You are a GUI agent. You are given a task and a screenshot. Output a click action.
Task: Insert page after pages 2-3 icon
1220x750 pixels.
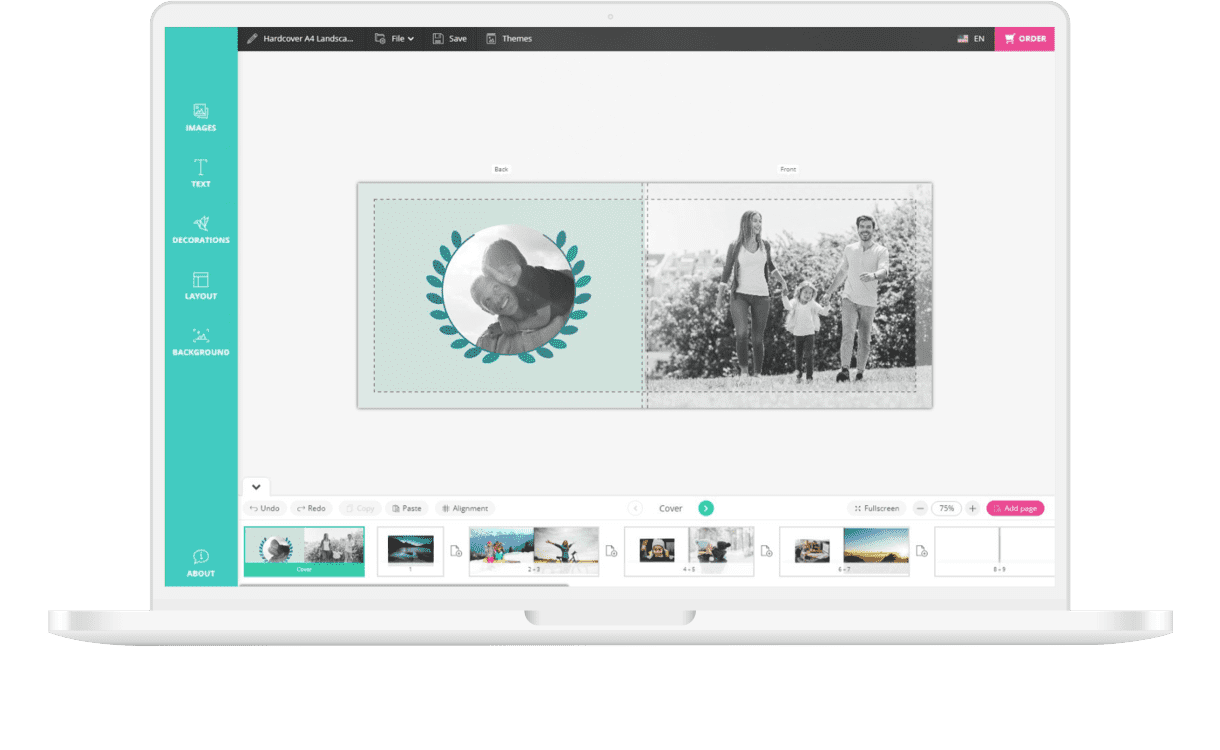tap(612, 551)
